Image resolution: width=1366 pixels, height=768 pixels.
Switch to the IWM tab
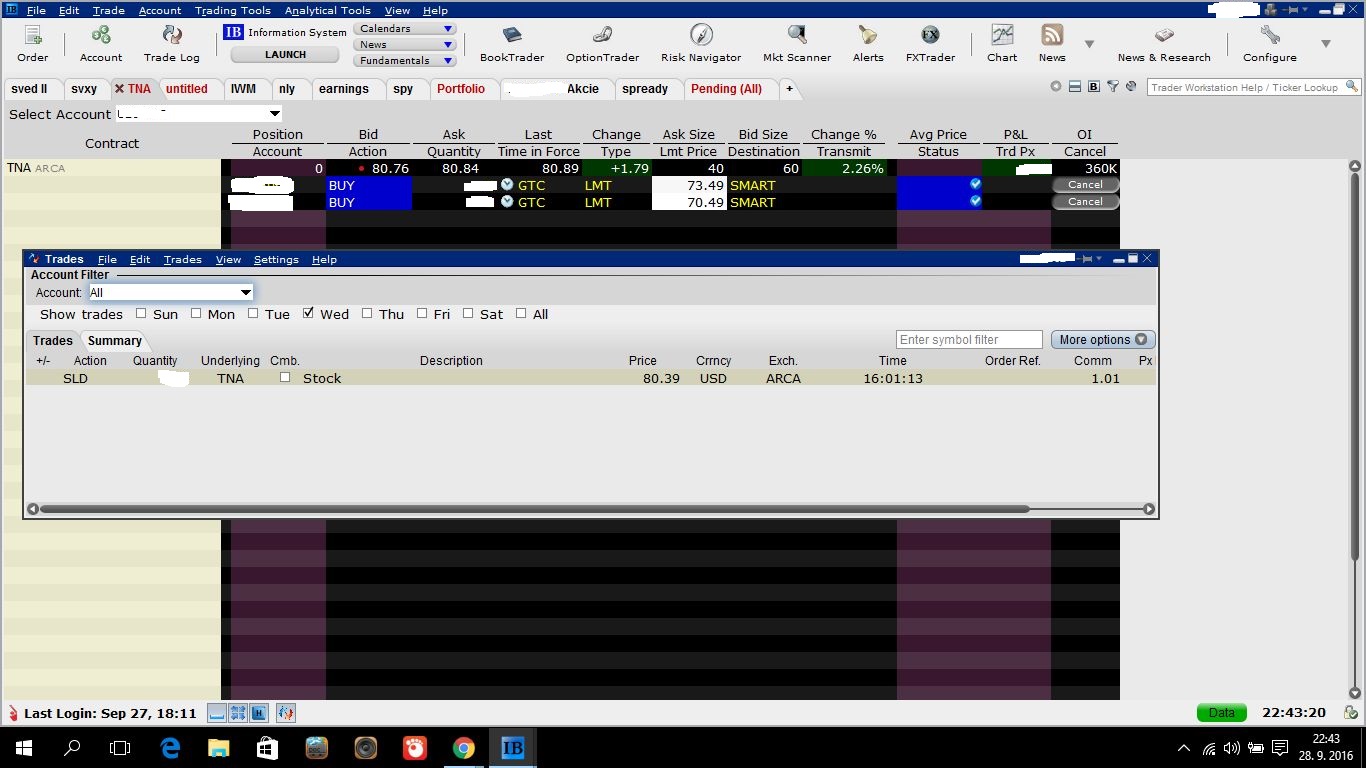click(x=243, y=89)
